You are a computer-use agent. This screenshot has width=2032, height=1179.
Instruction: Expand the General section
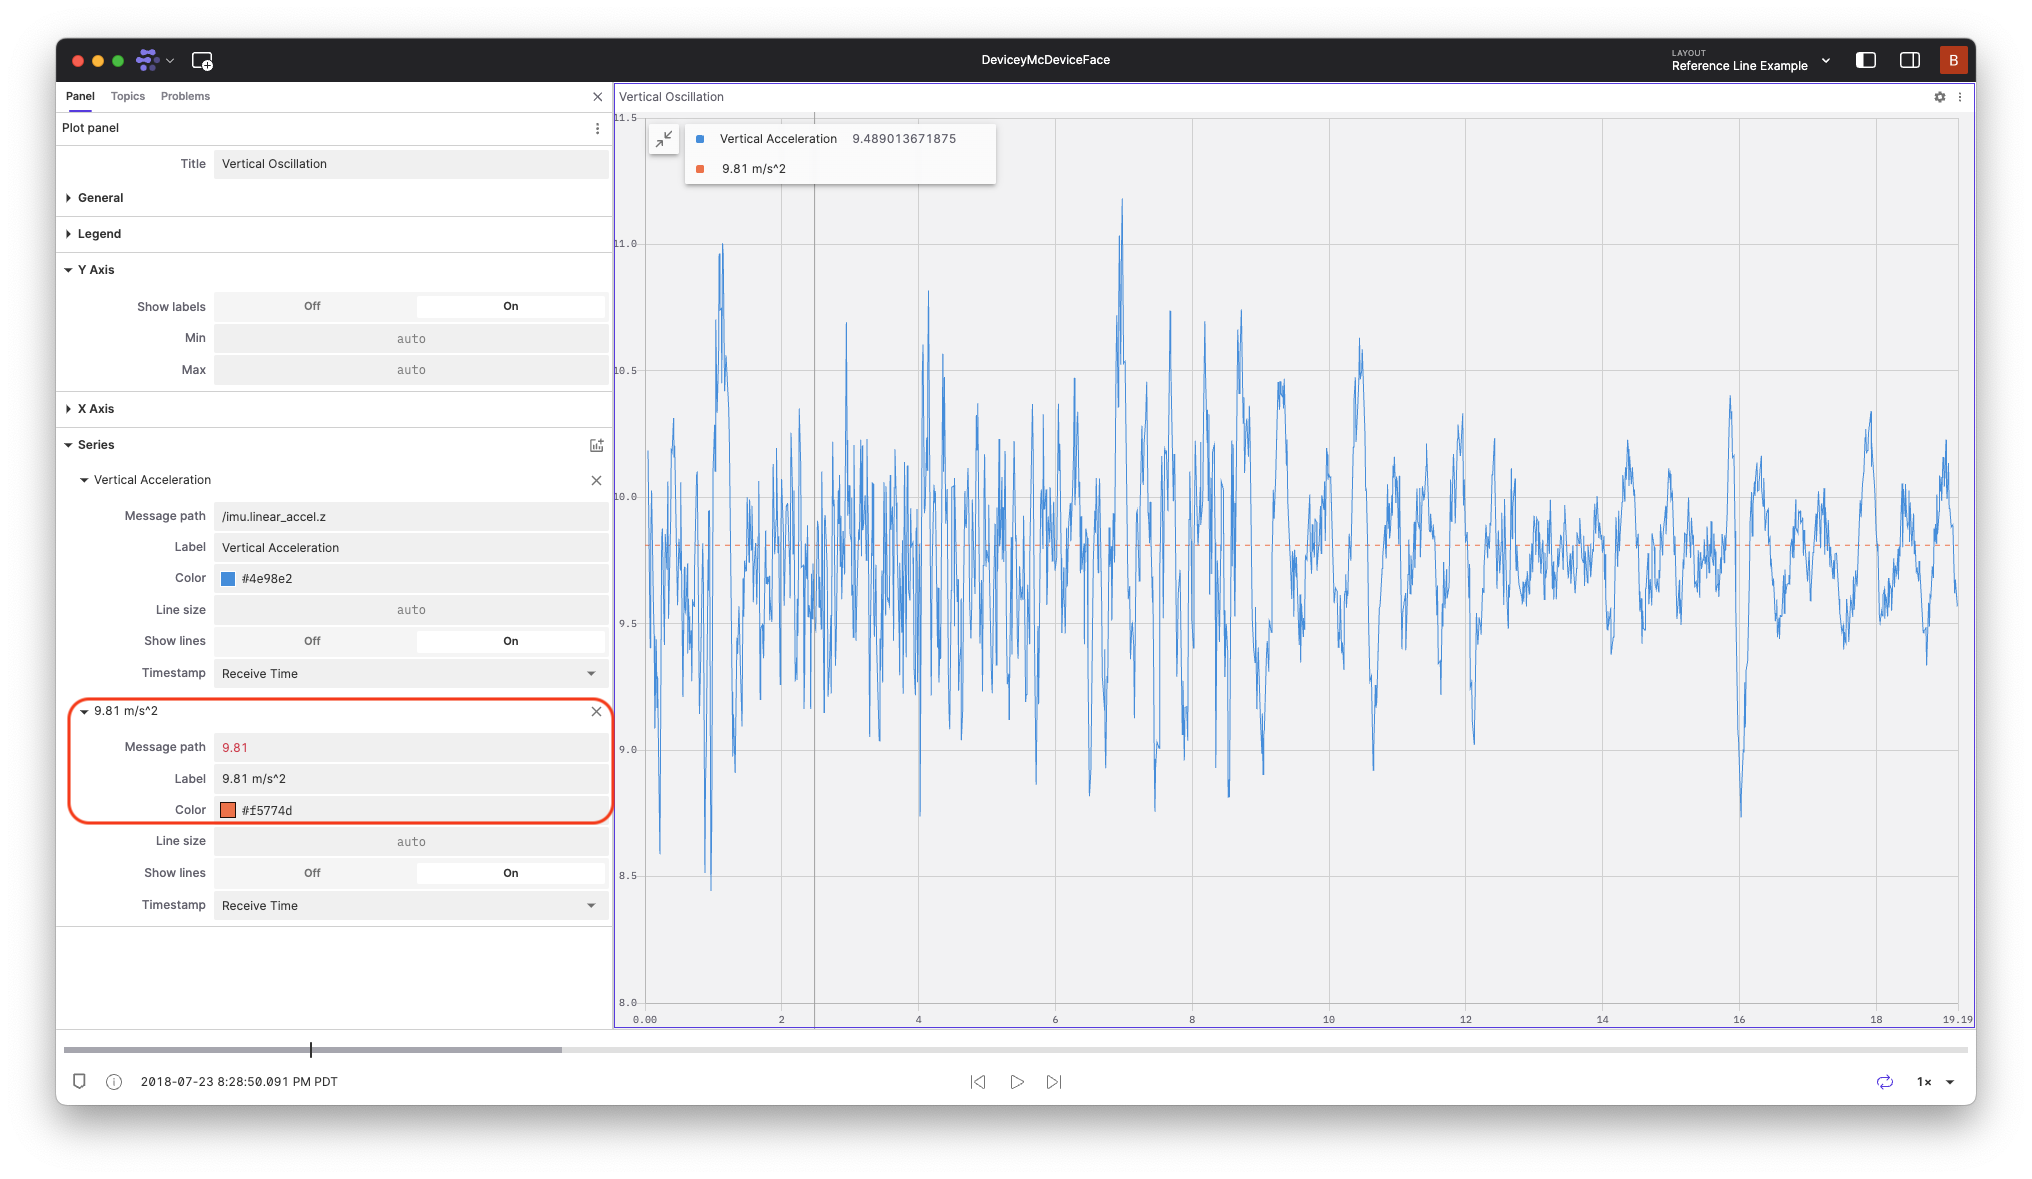(100, 198)
